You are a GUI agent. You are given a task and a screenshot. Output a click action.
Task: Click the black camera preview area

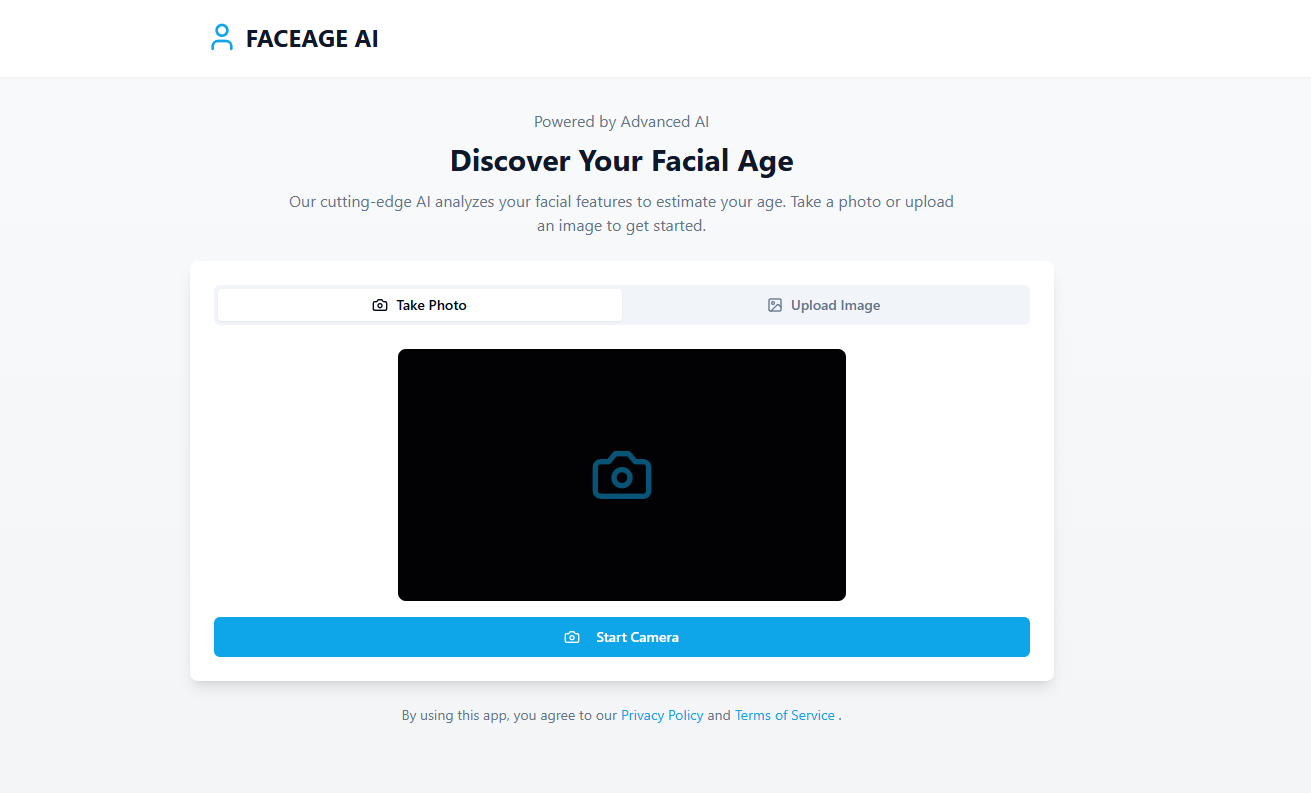coord(622,475)
